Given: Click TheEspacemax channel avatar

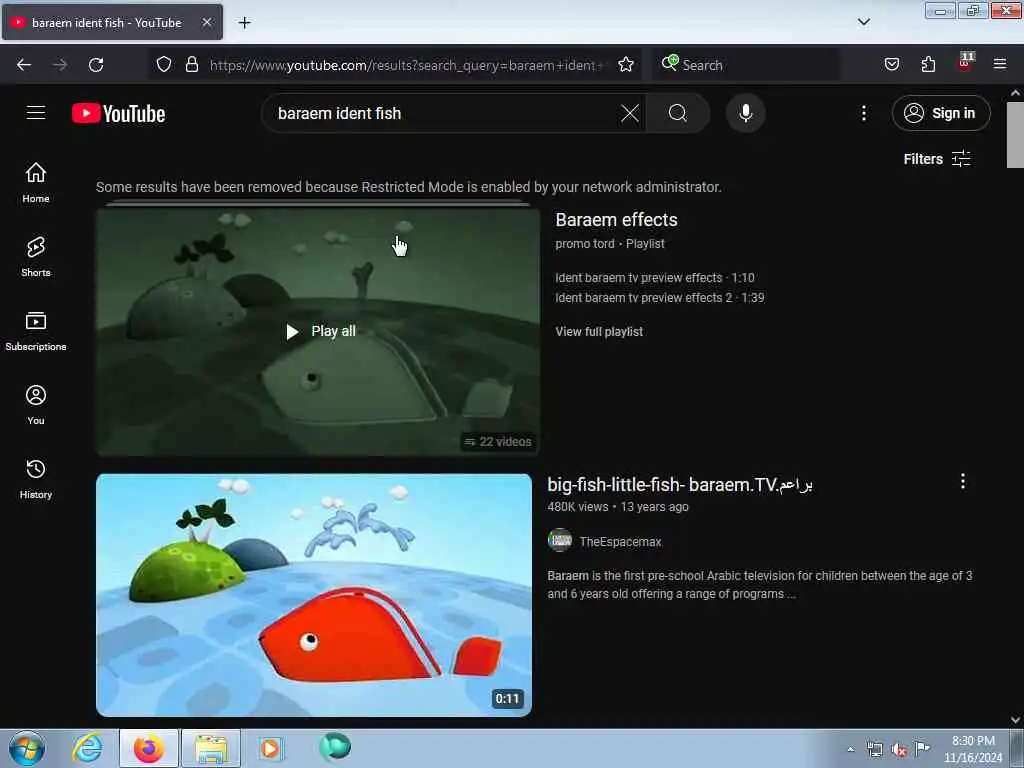Looking at the screenshot, I should point(560,541).
